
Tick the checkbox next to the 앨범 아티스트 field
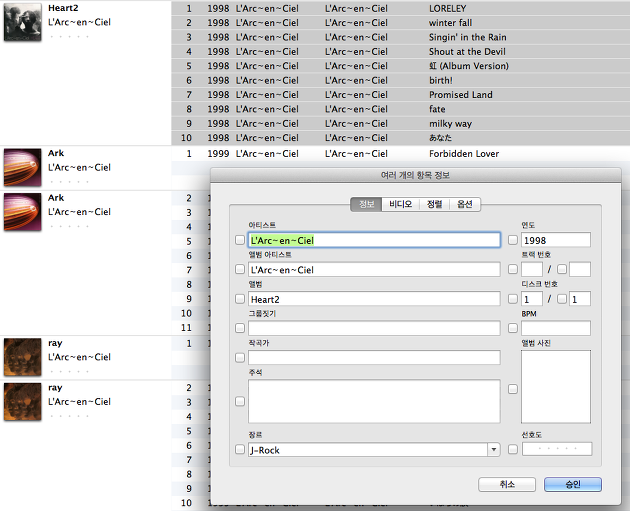click(x=240, y=269)
